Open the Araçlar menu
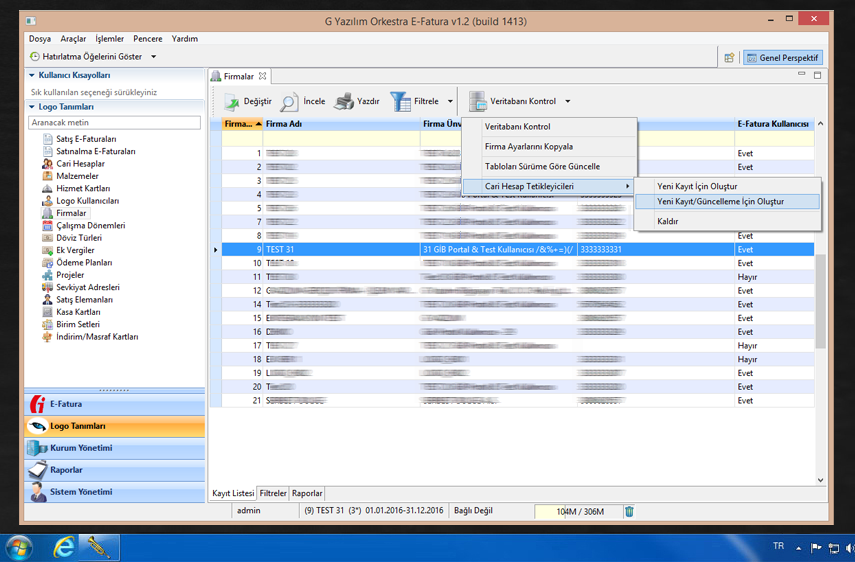 click(x=73, y=39)
